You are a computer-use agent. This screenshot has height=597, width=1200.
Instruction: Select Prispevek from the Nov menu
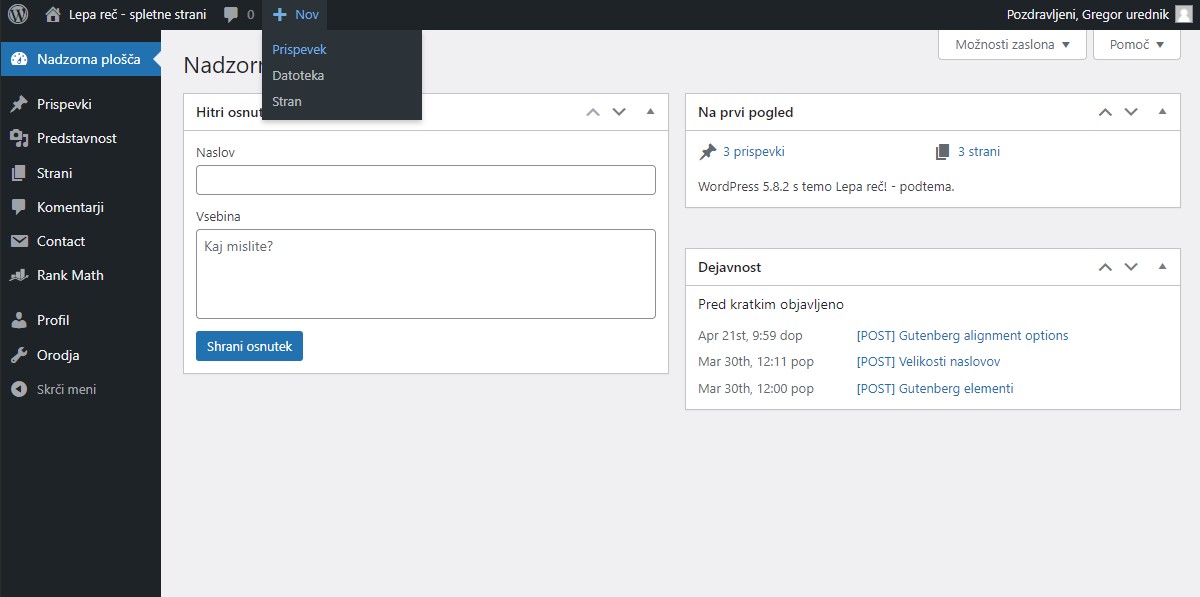tap(299, 49)
